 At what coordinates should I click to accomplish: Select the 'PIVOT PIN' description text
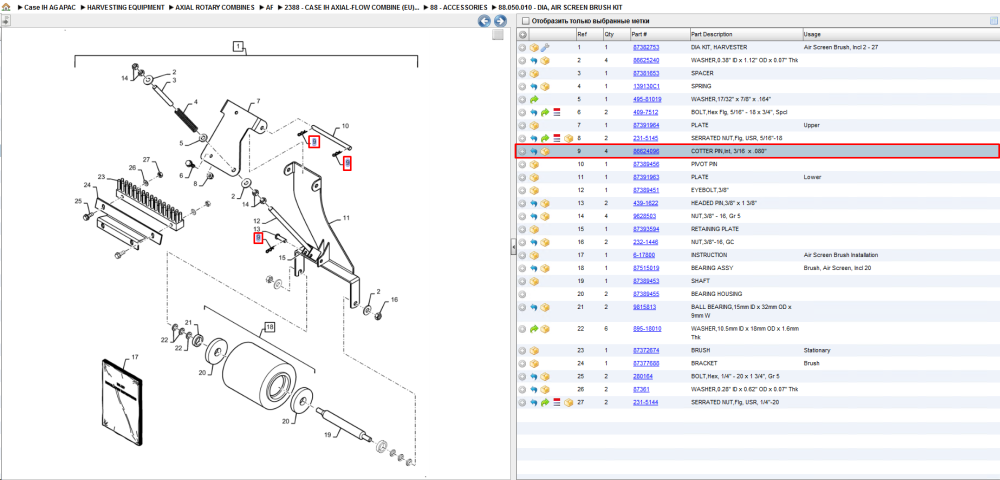click(x=705, y=164)
